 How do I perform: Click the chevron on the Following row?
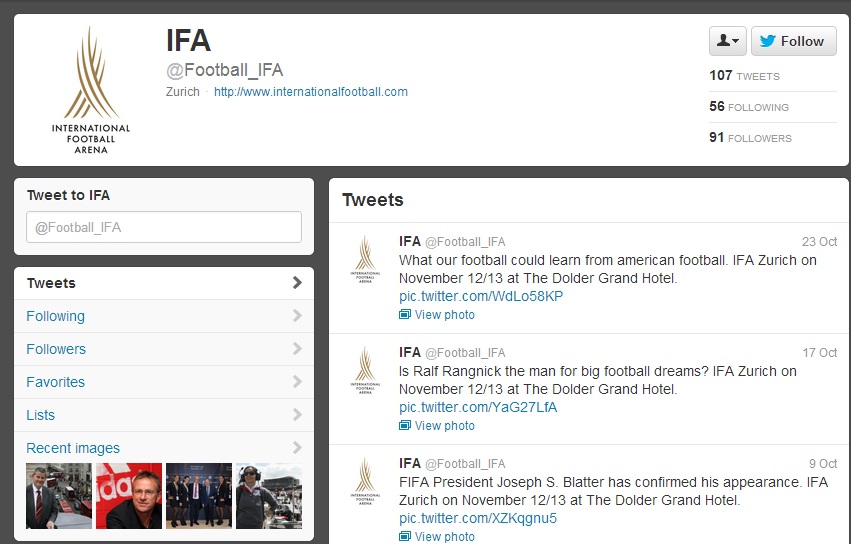tap(297, 315)
